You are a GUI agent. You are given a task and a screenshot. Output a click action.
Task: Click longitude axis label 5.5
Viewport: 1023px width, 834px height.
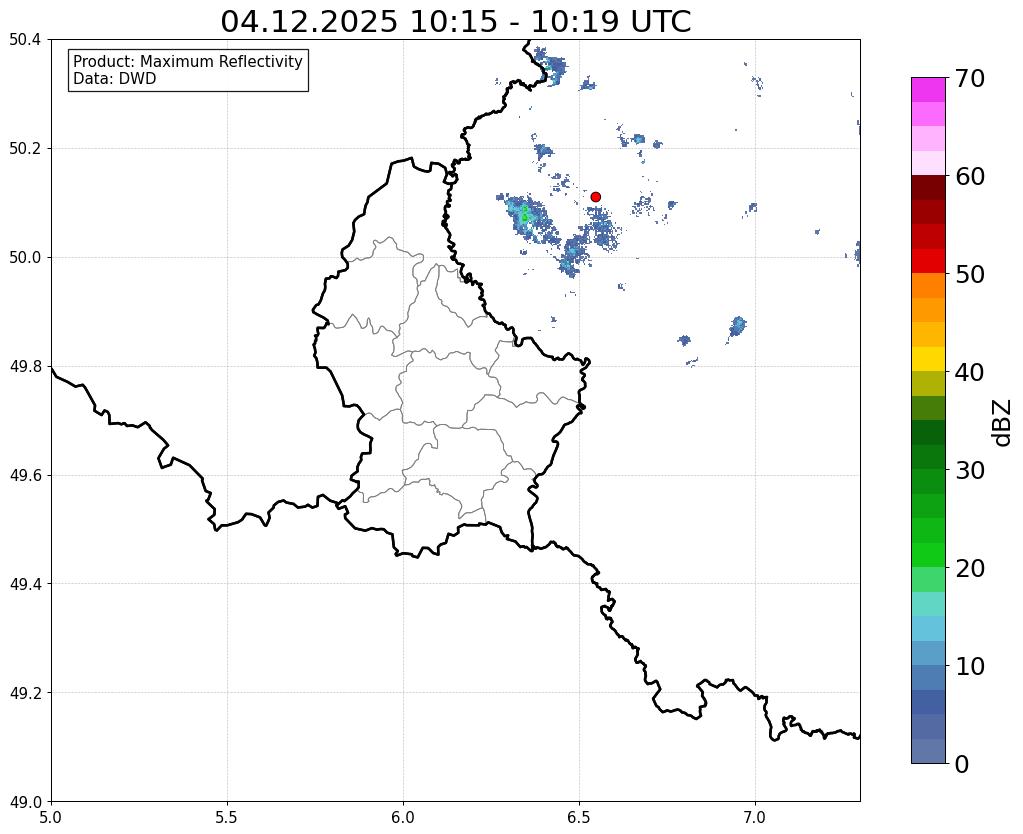[x=227, y=817]
